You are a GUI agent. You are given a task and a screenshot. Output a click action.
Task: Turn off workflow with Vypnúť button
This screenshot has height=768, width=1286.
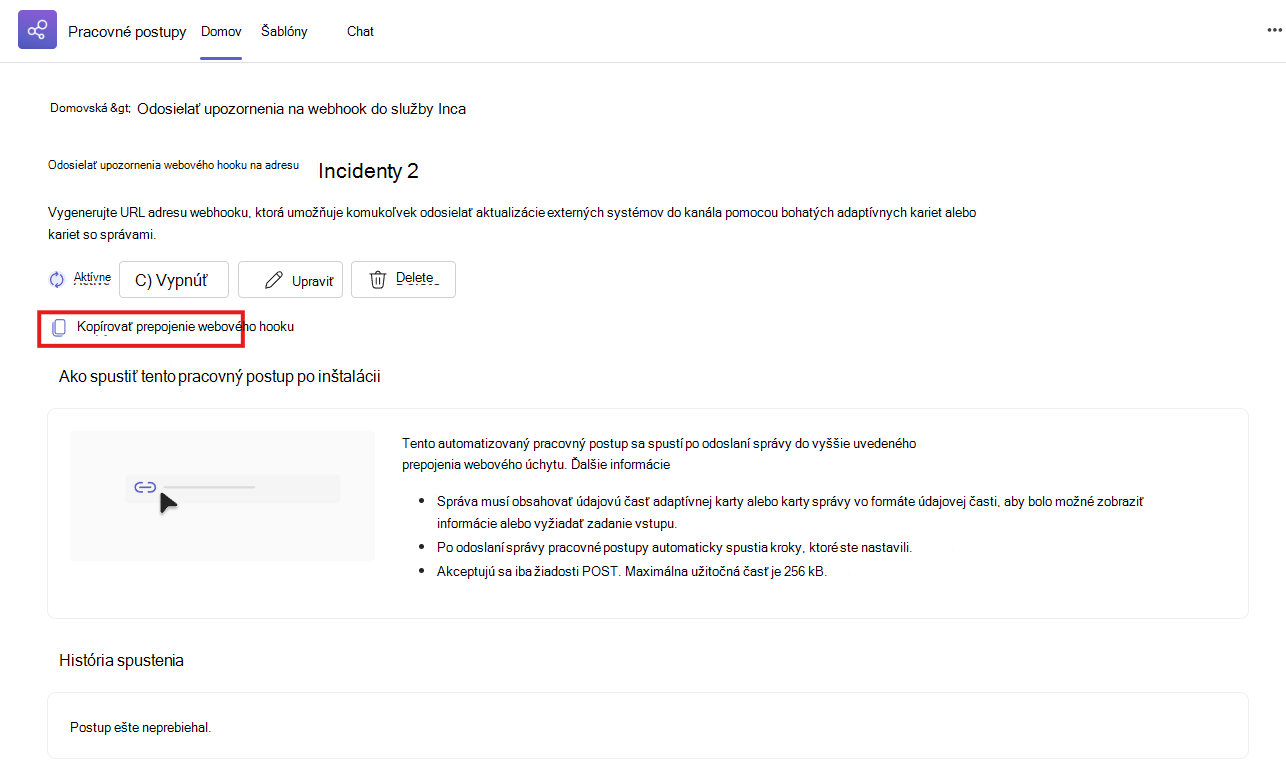coord(174,280)
